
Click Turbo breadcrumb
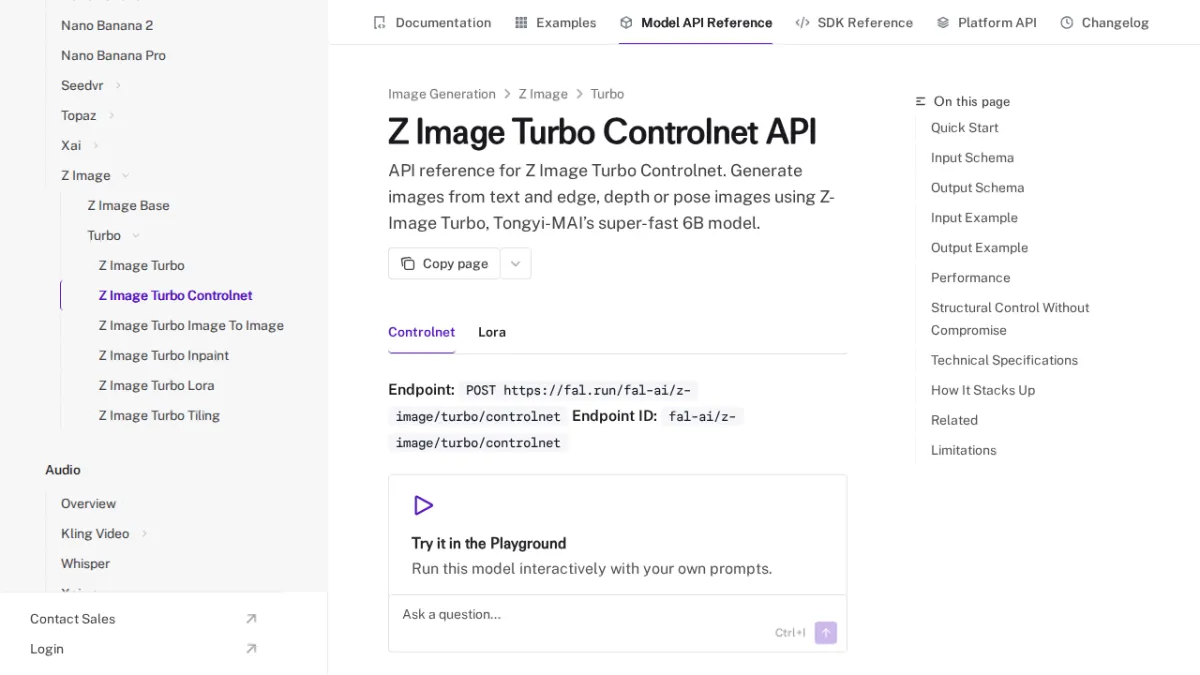point(607,94)
